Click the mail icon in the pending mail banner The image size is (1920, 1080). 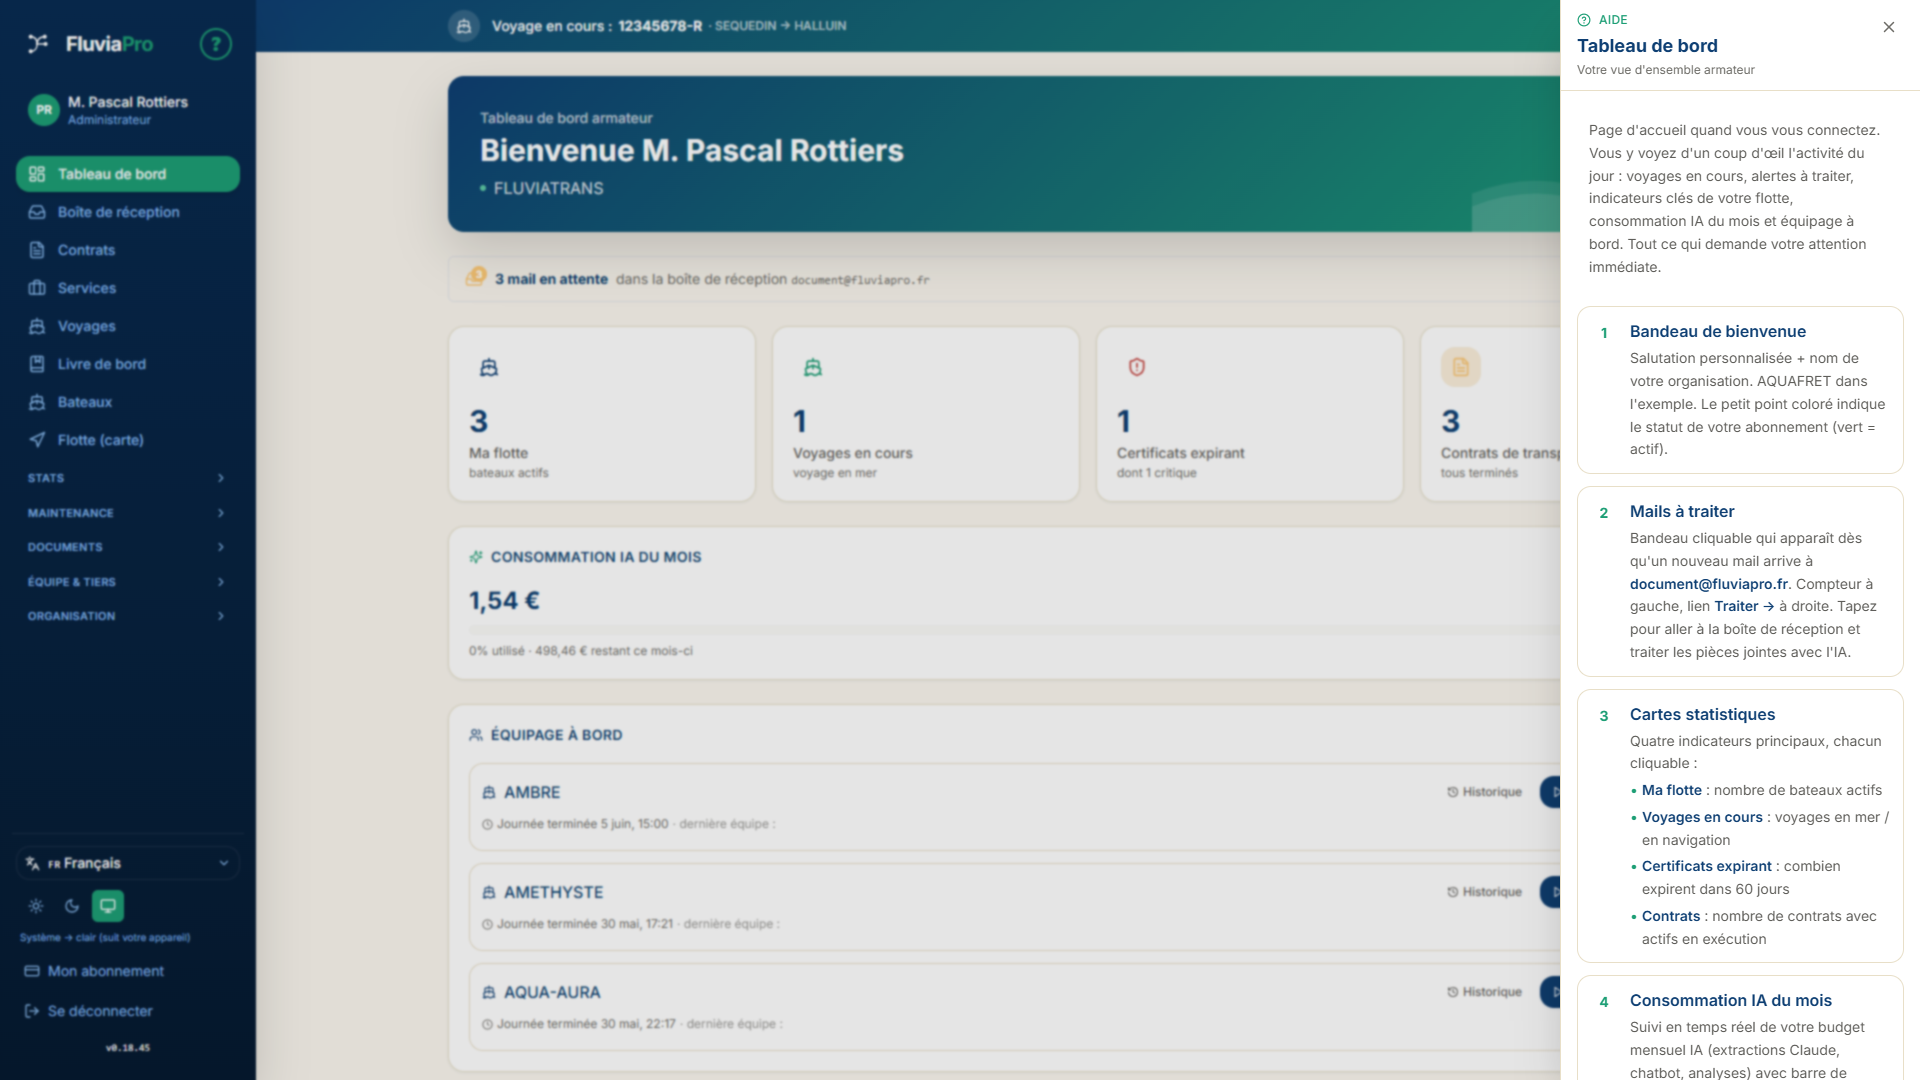476,277
